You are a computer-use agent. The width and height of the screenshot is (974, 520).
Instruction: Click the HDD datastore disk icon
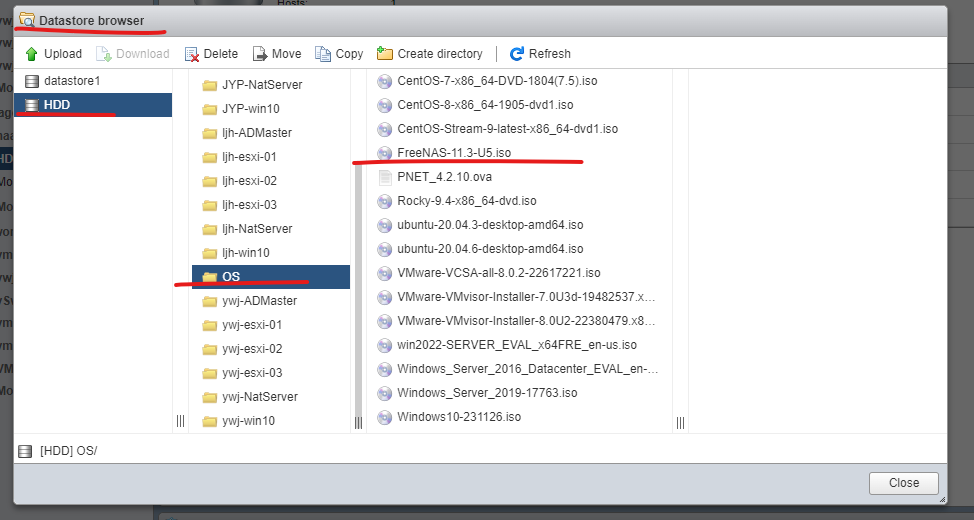(32, 105)
